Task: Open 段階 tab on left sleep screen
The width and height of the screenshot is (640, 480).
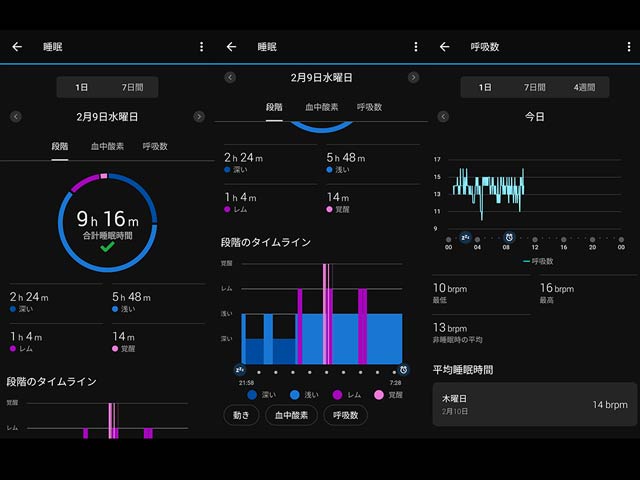Action: (x=60, y=147)
